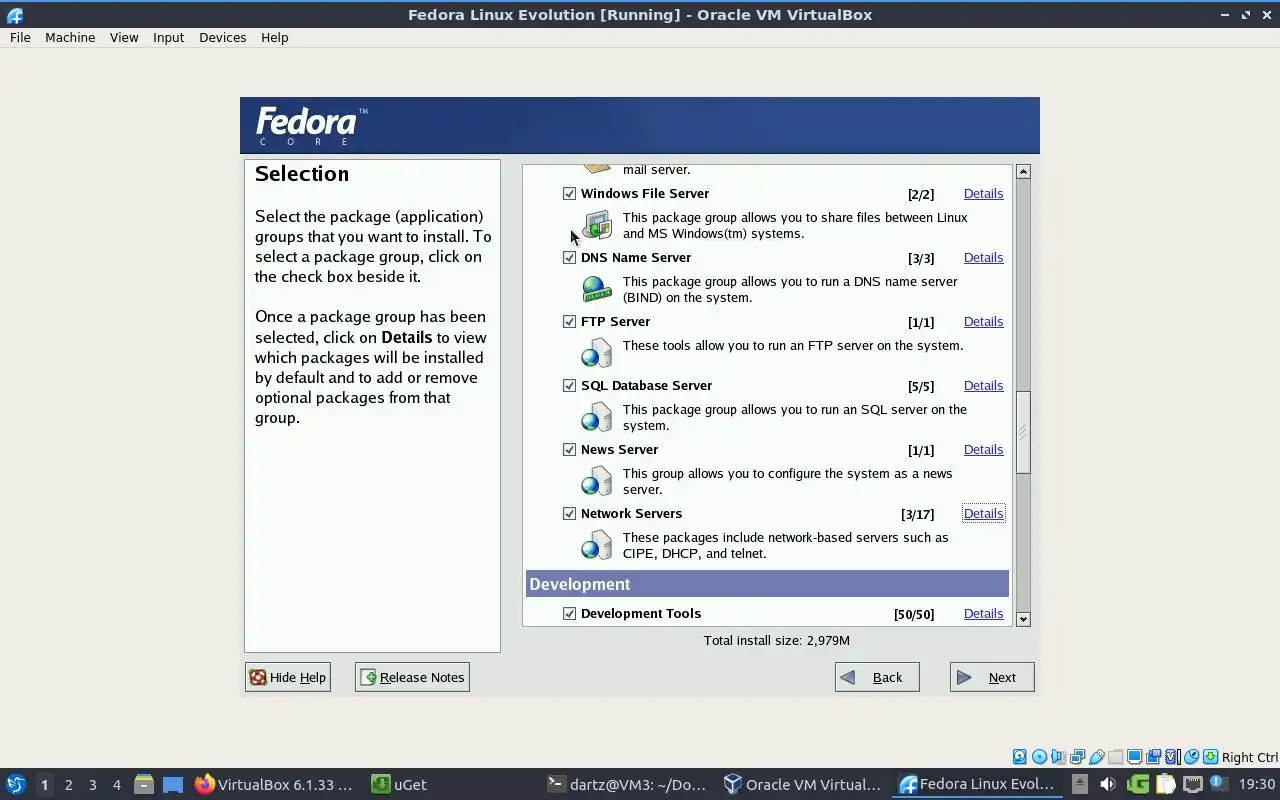Click the eject removable media tray icon
Screen dimensions: 1280x800
(1080, 785)
